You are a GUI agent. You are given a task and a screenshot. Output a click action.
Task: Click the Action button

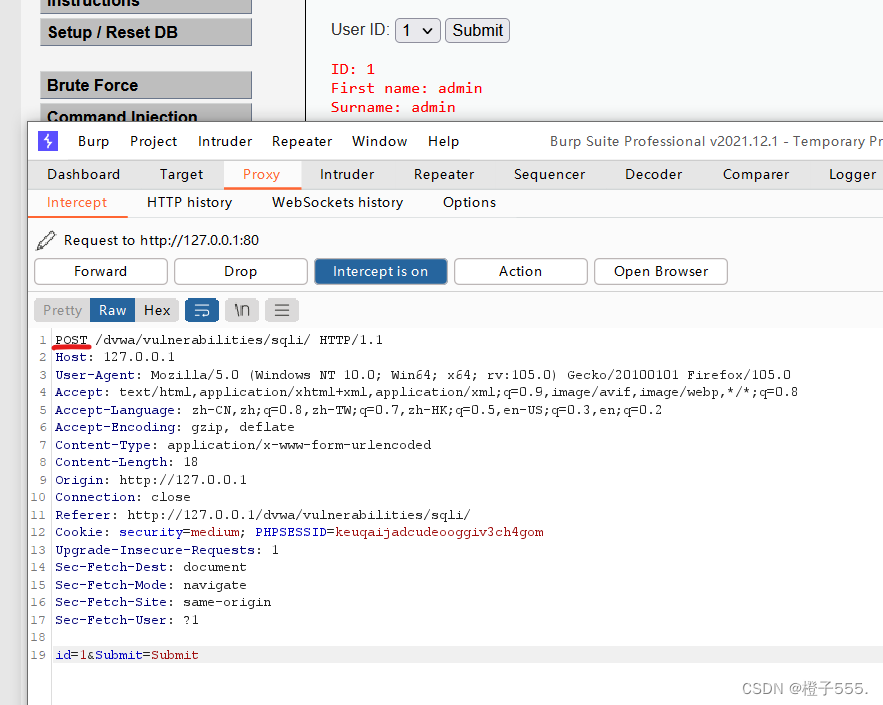pos(520,271)
